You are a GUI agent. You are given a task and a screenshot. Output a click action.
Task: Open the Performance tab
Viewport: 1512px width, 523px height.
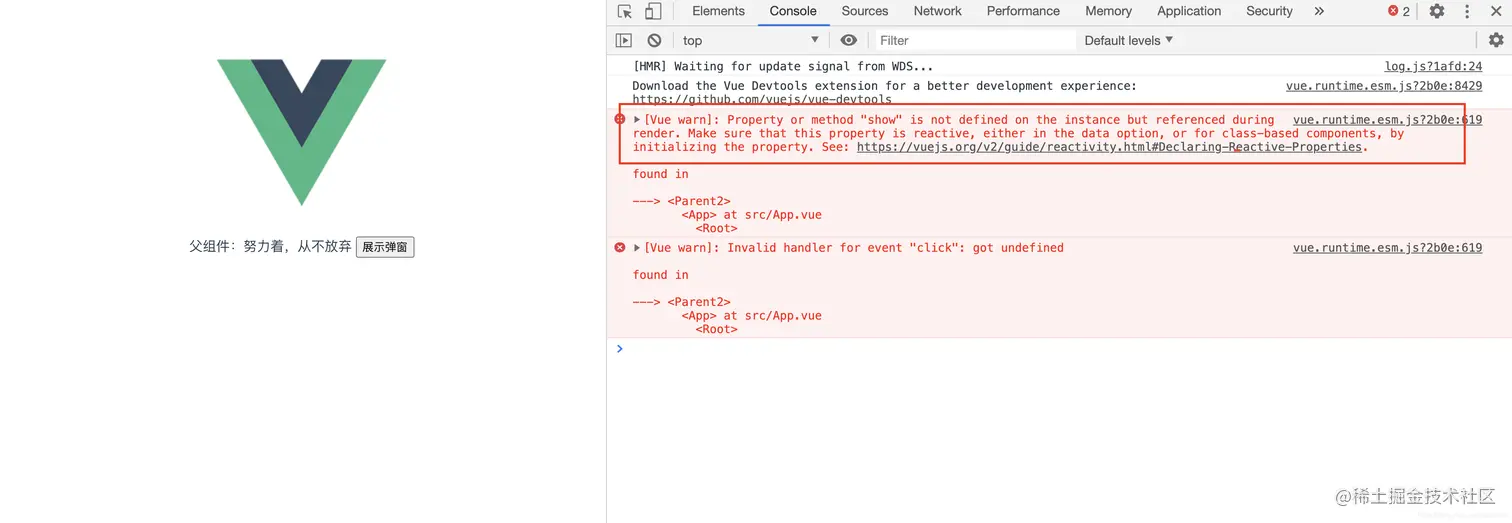(1023, 11)
